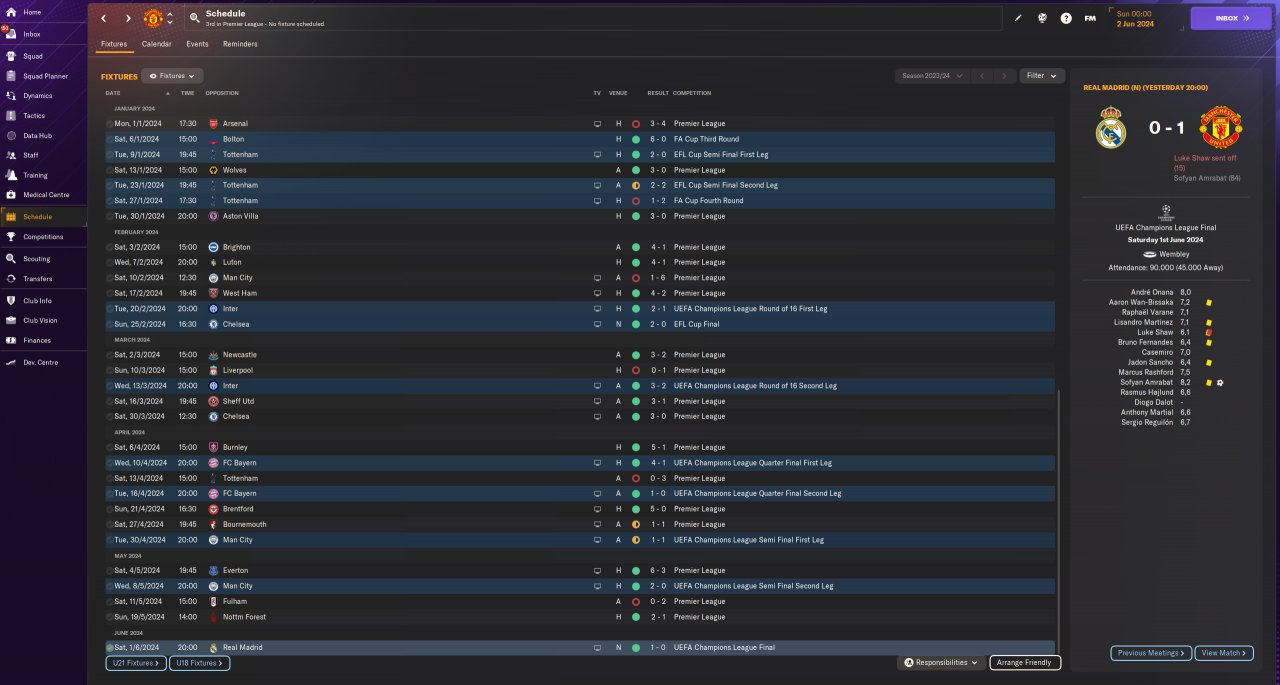
Task: Toggle the circle on the Sat, 2/3/2024 row
Action: pos(109,355)
